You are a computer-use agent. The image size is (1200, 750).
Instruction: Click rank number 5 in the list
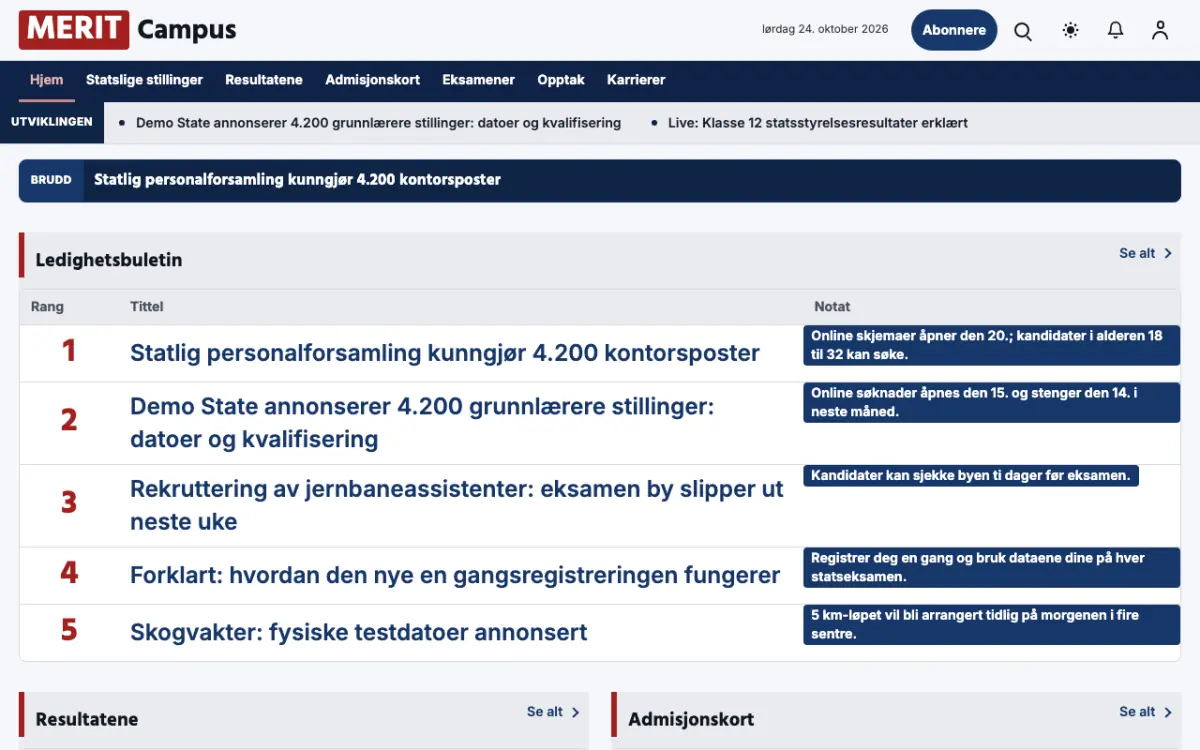[69, 630]
